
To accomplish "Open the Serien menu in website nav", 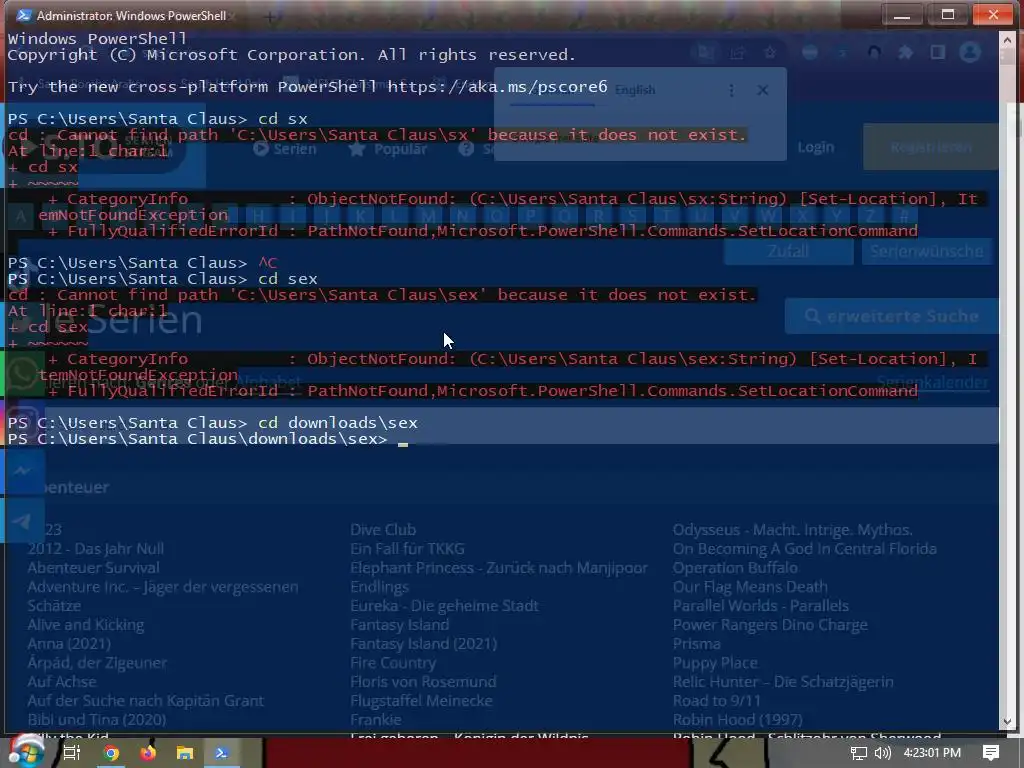I will click(x=285, y=149).
